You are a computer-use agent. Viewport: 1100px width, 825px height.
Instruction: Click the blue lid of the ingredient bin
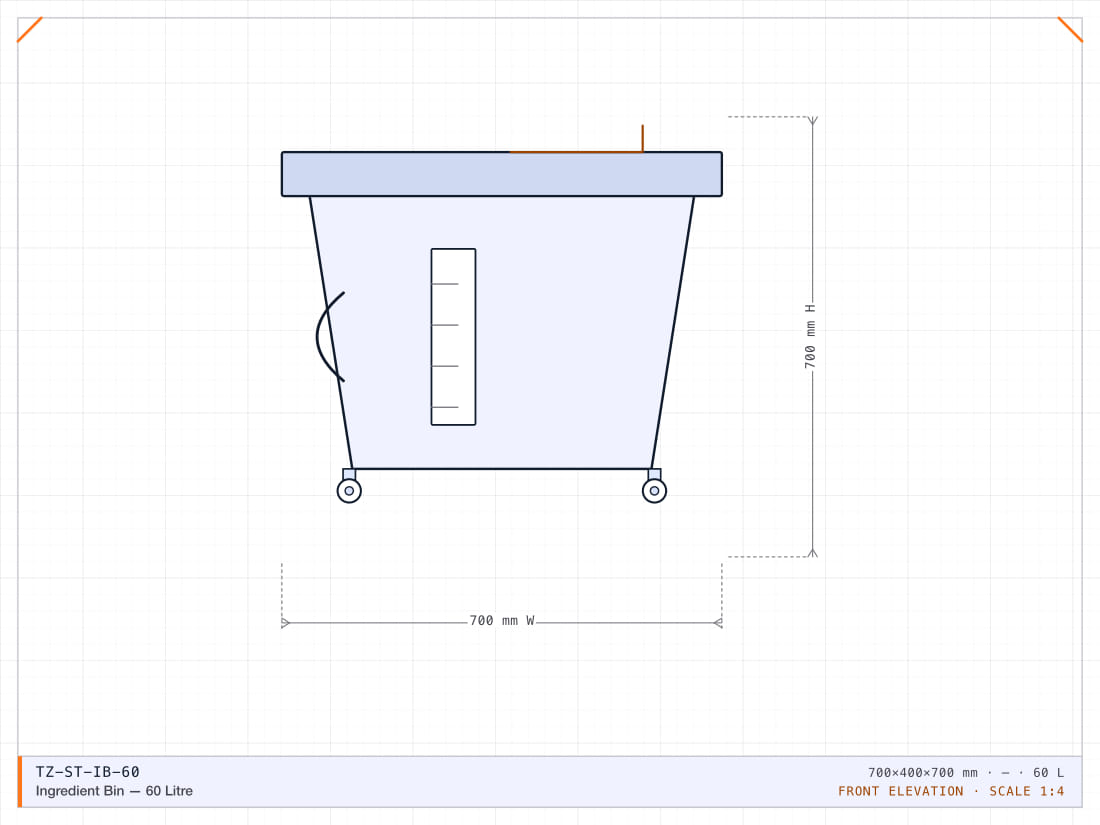point(502,174)
